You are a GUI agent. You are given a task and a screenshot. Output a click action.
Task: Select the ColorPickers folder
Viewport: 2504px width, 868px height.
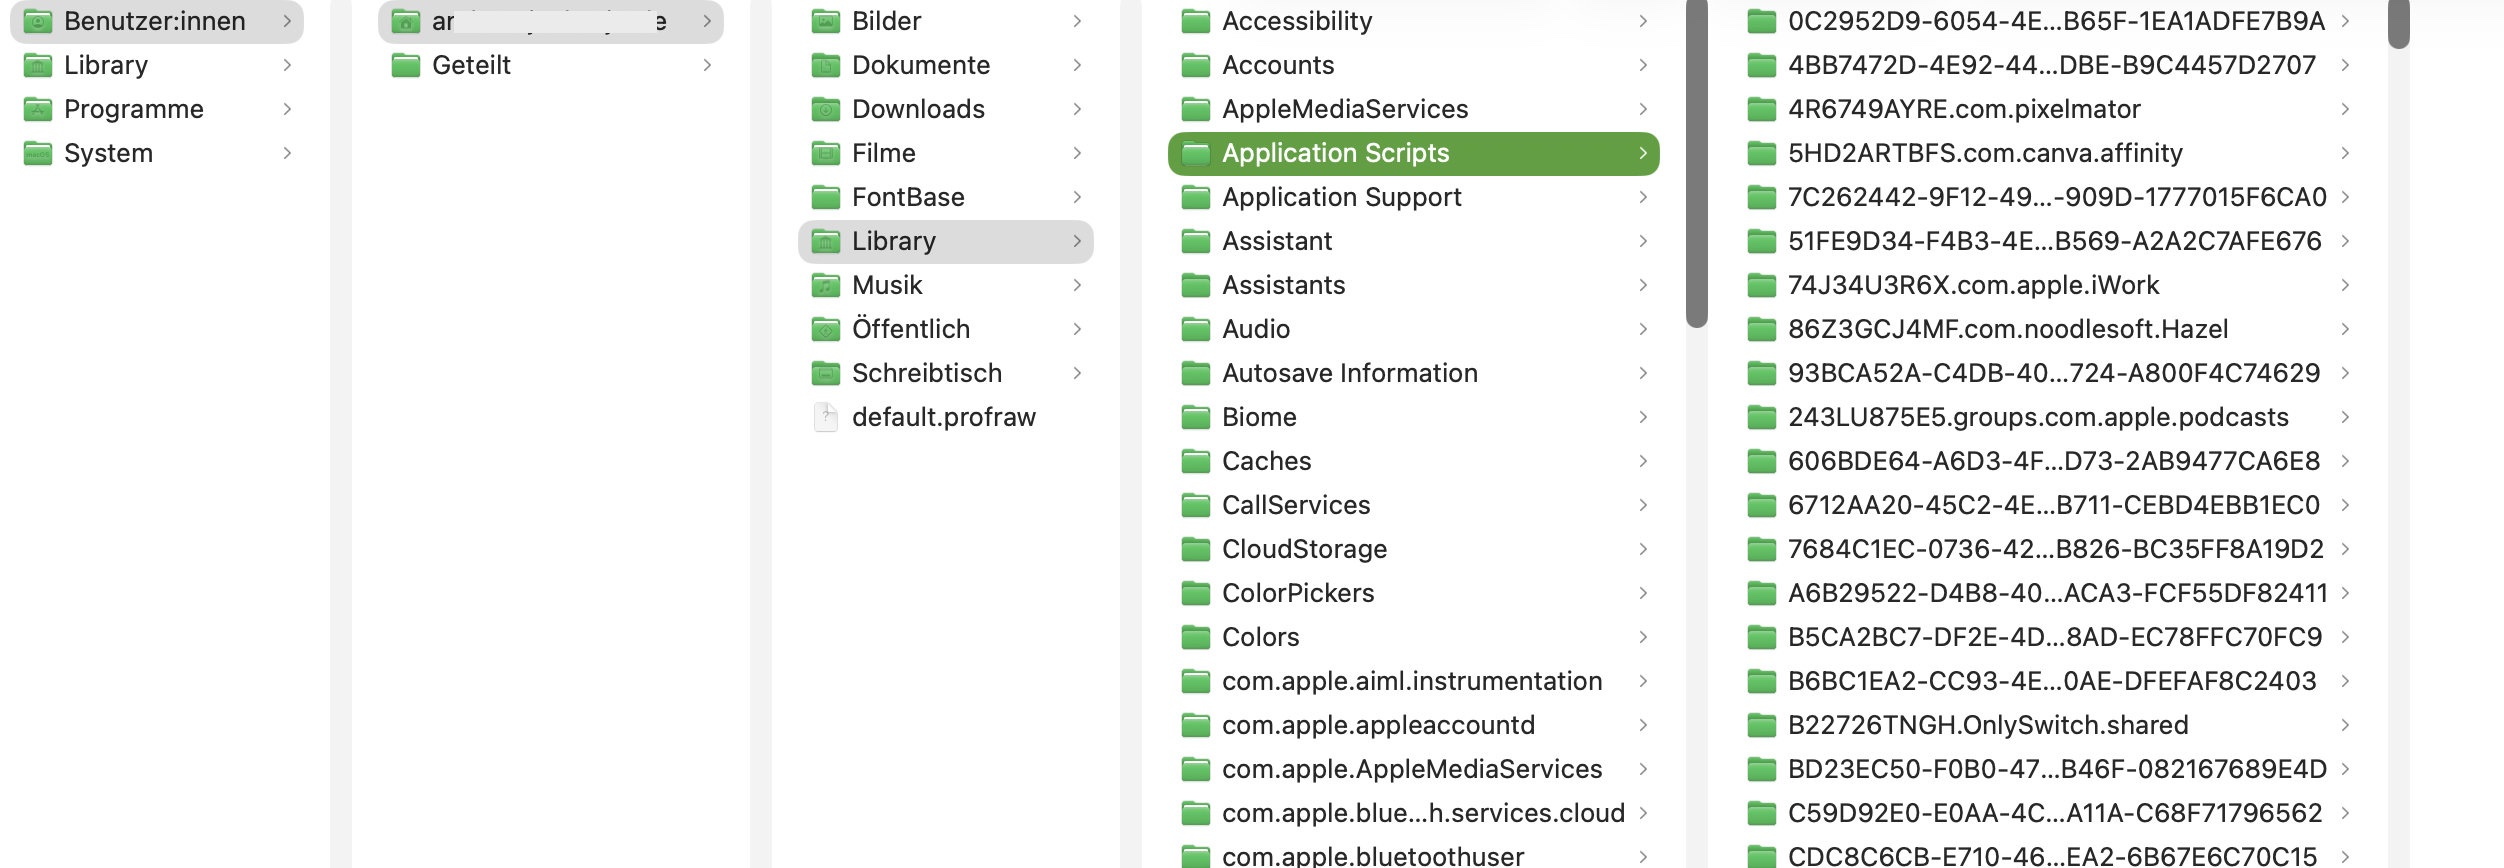pyautogui.click(x=1297, y=593)
